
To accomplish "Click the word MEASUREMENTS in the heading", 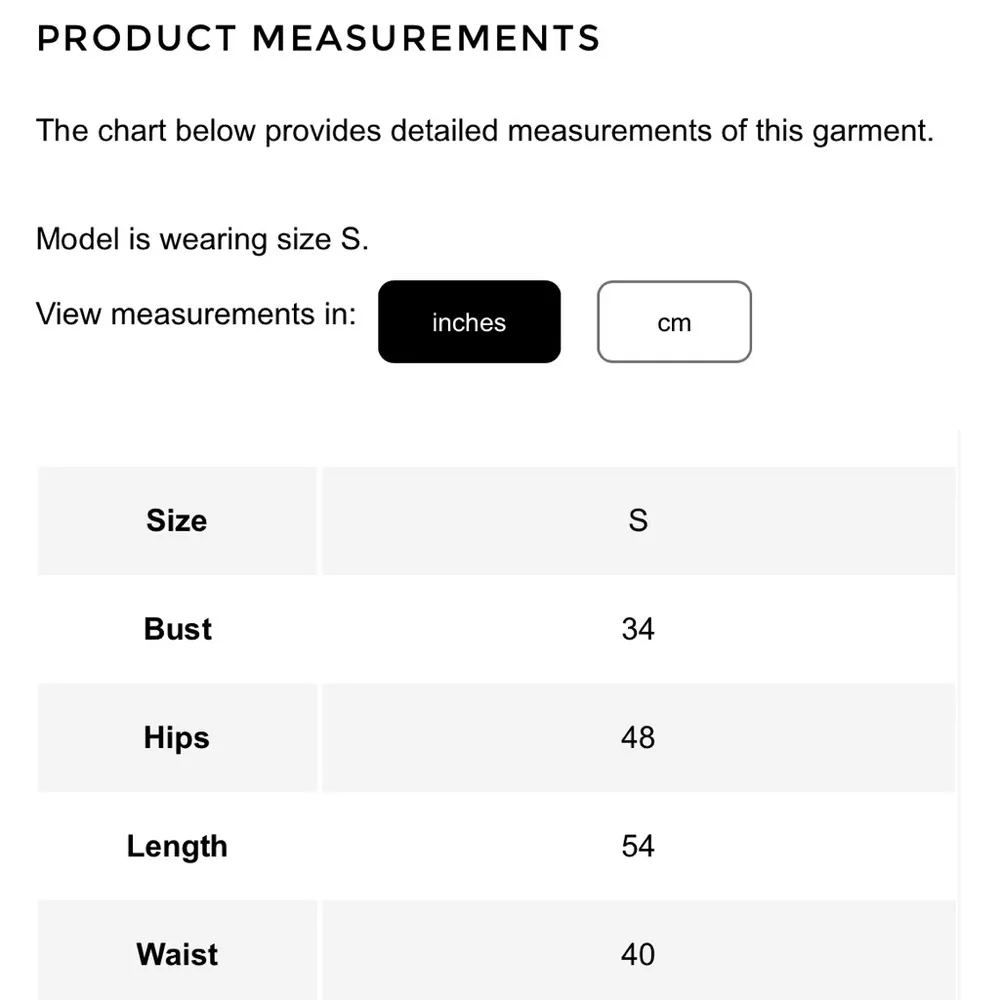I will click(x=426, y=39).
